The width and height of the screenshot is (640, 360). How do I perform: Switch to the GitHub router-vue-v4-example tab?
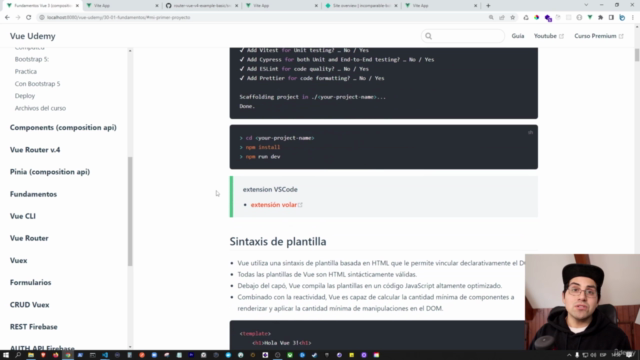202,6
